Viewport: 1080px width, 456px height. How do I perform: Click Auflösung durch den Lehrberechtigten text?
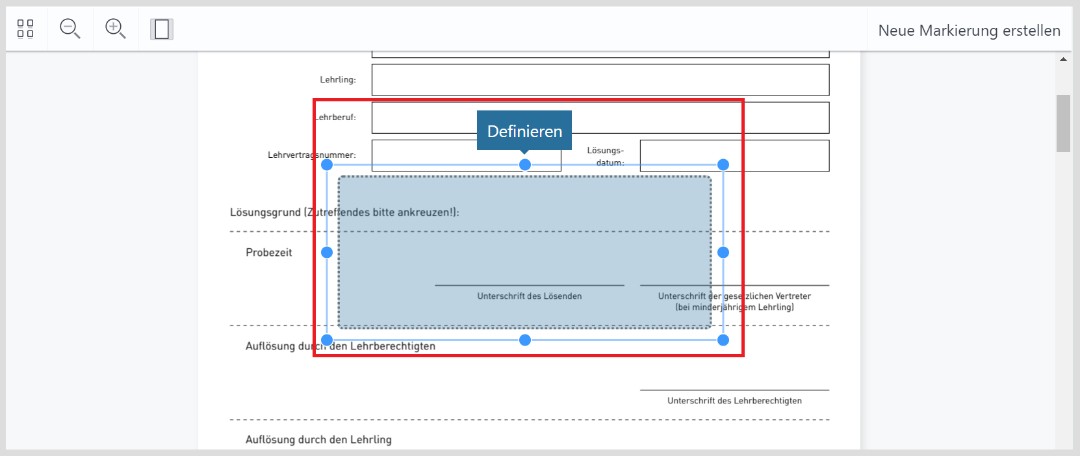coord(340,346)
